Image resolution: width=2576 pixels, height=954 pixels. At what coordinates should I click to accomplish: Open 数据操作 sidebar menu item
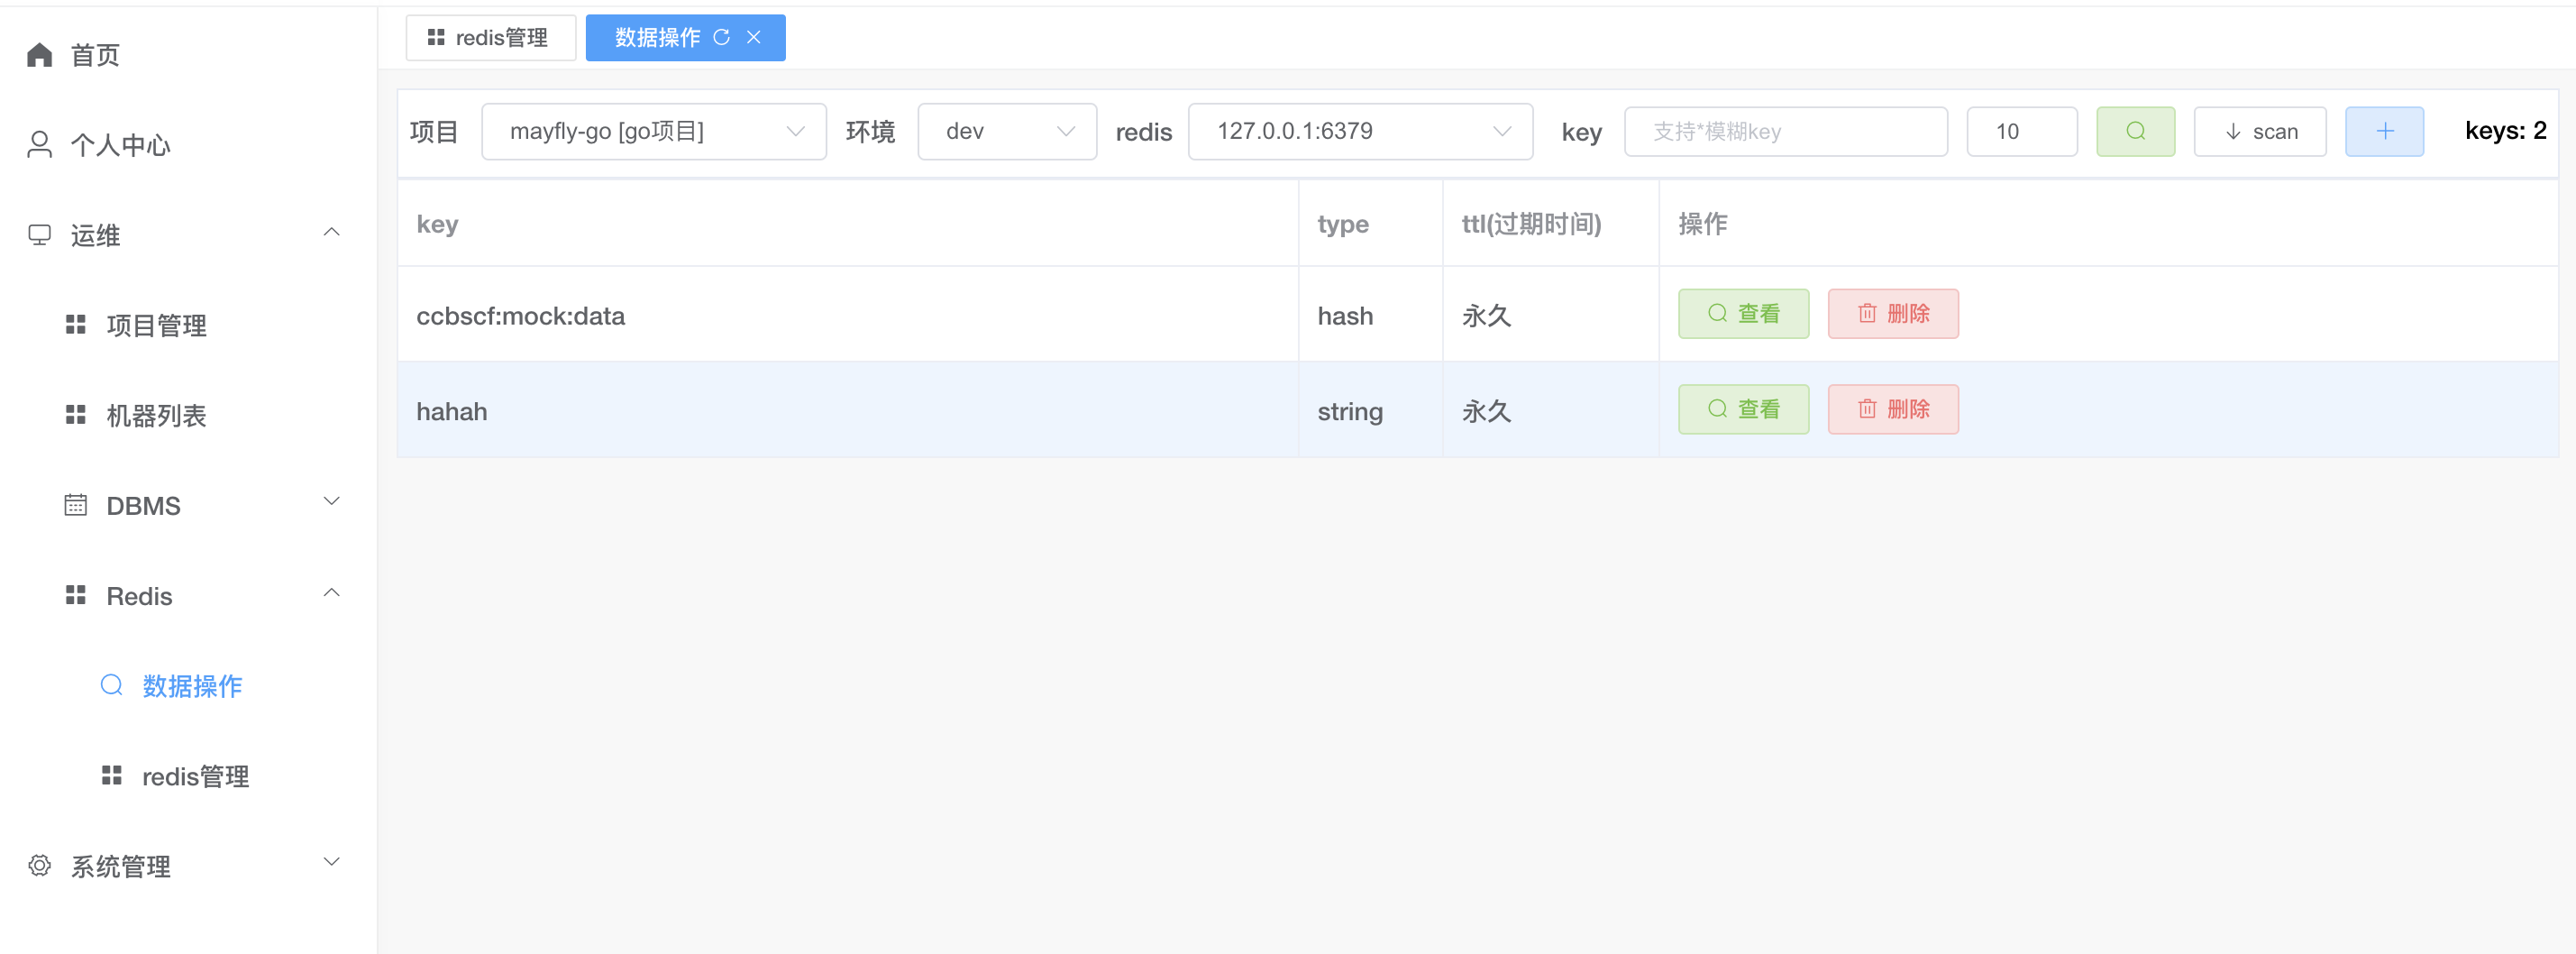(x=192, y=685)
